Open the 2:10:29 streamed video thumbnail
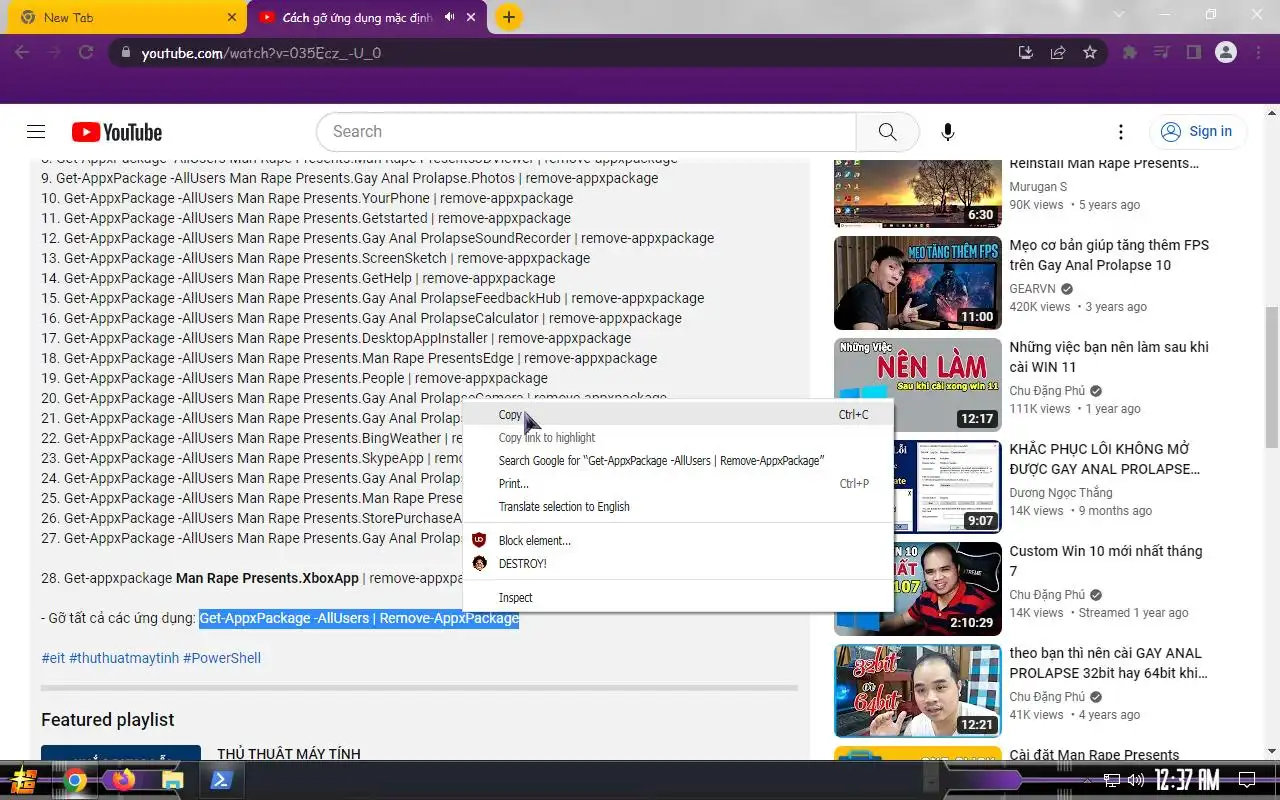 (917, 589)
